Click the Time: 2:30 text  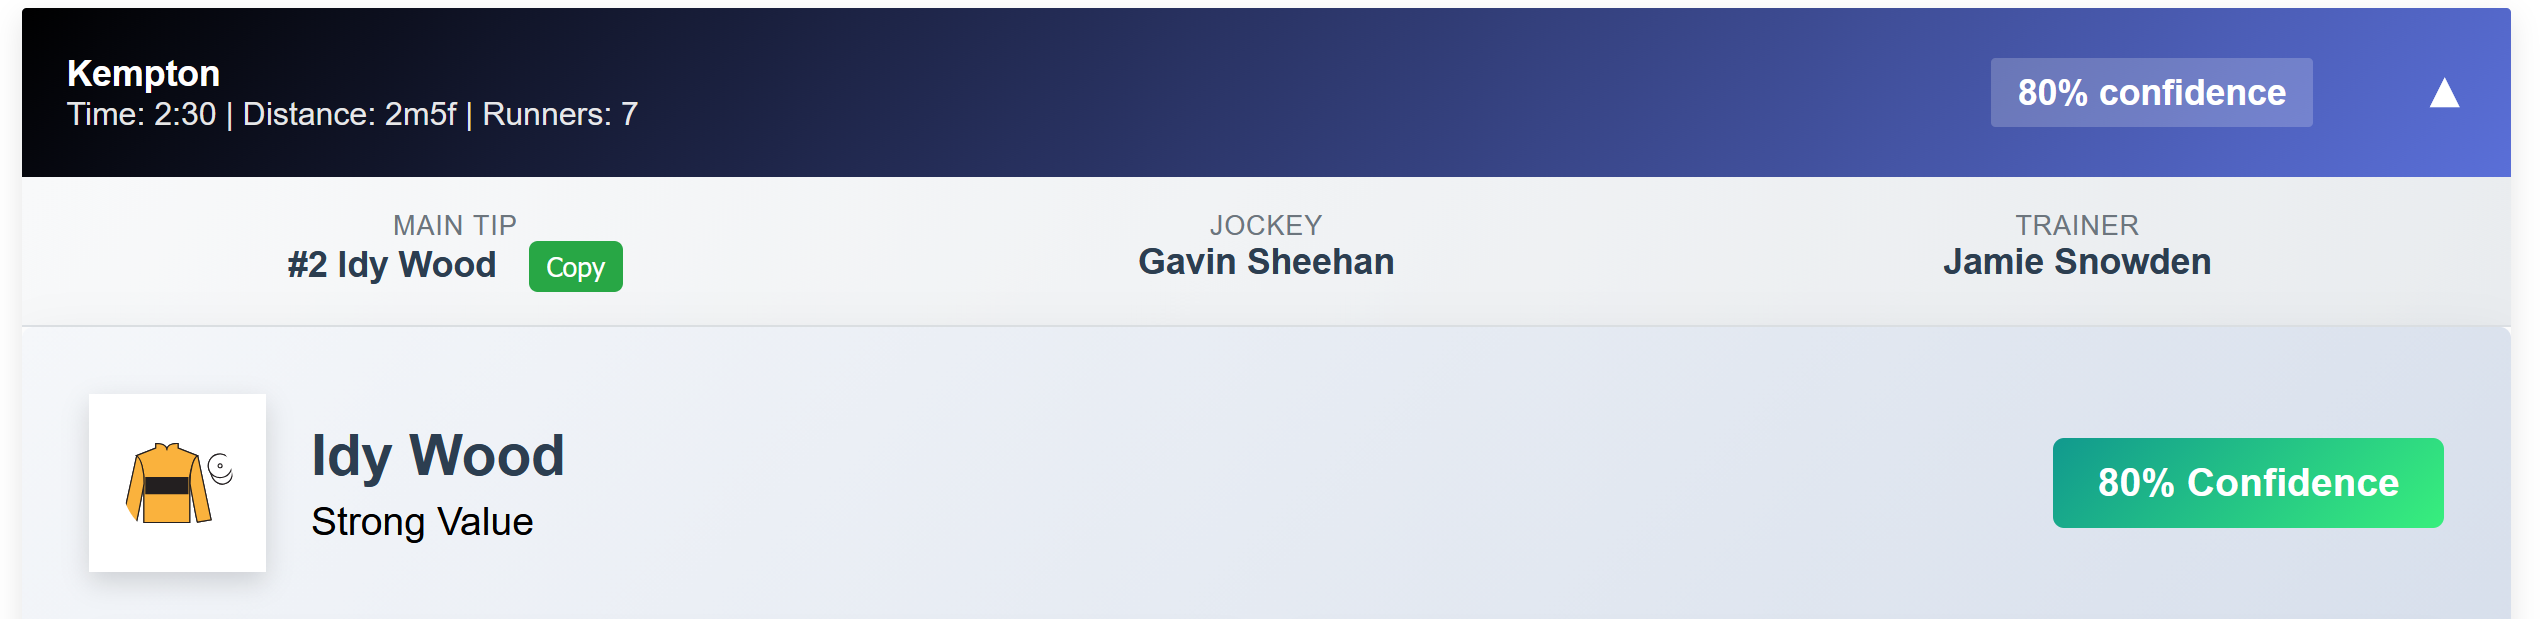pos(141,115)
